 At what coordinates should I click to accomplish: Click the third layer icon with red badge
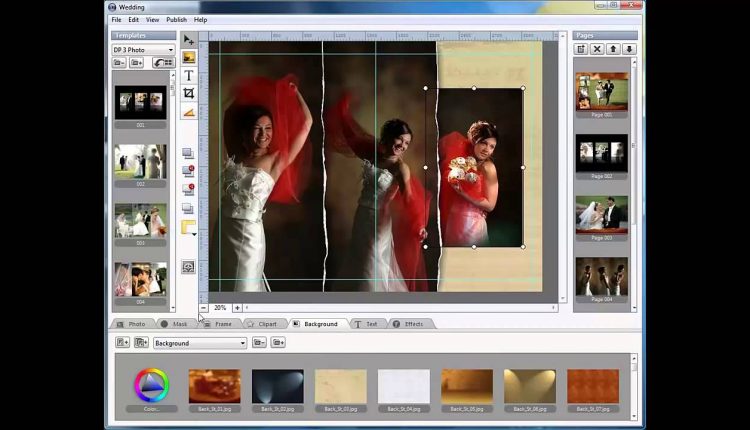click(188, 189)
